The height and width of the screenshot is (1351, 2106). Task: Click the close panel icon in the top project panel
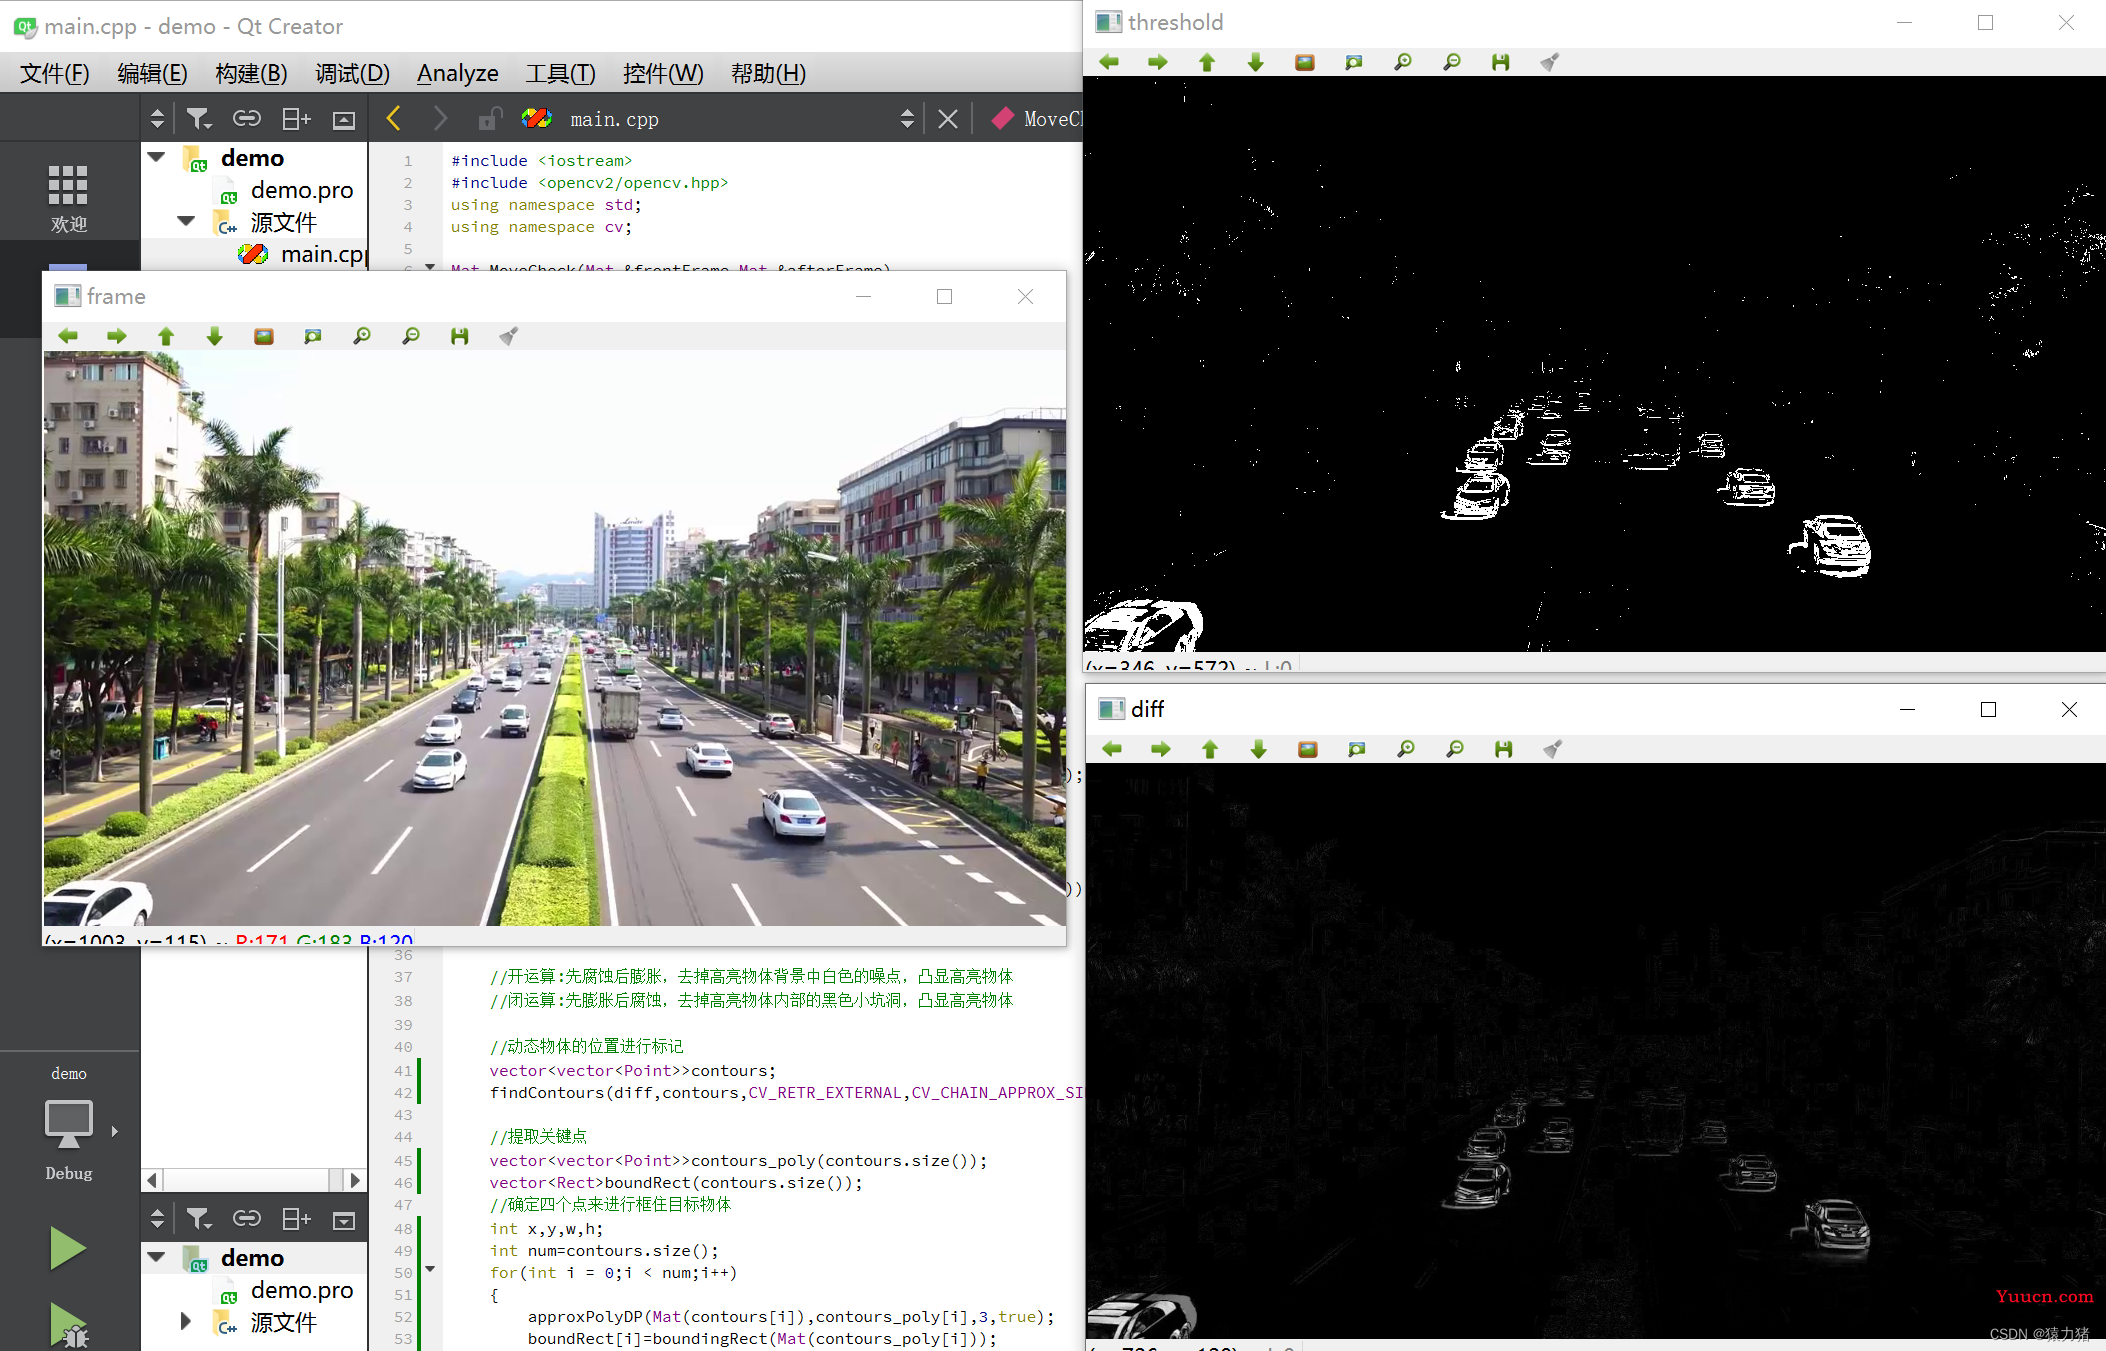coord(343,120)
